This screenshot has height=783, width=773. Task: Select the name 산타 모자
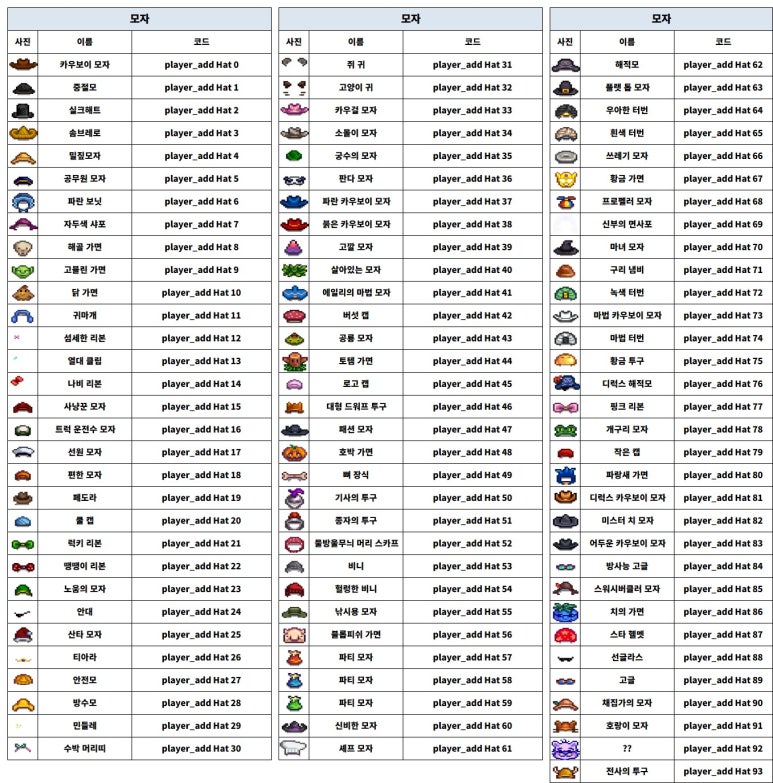pos(84,635)
